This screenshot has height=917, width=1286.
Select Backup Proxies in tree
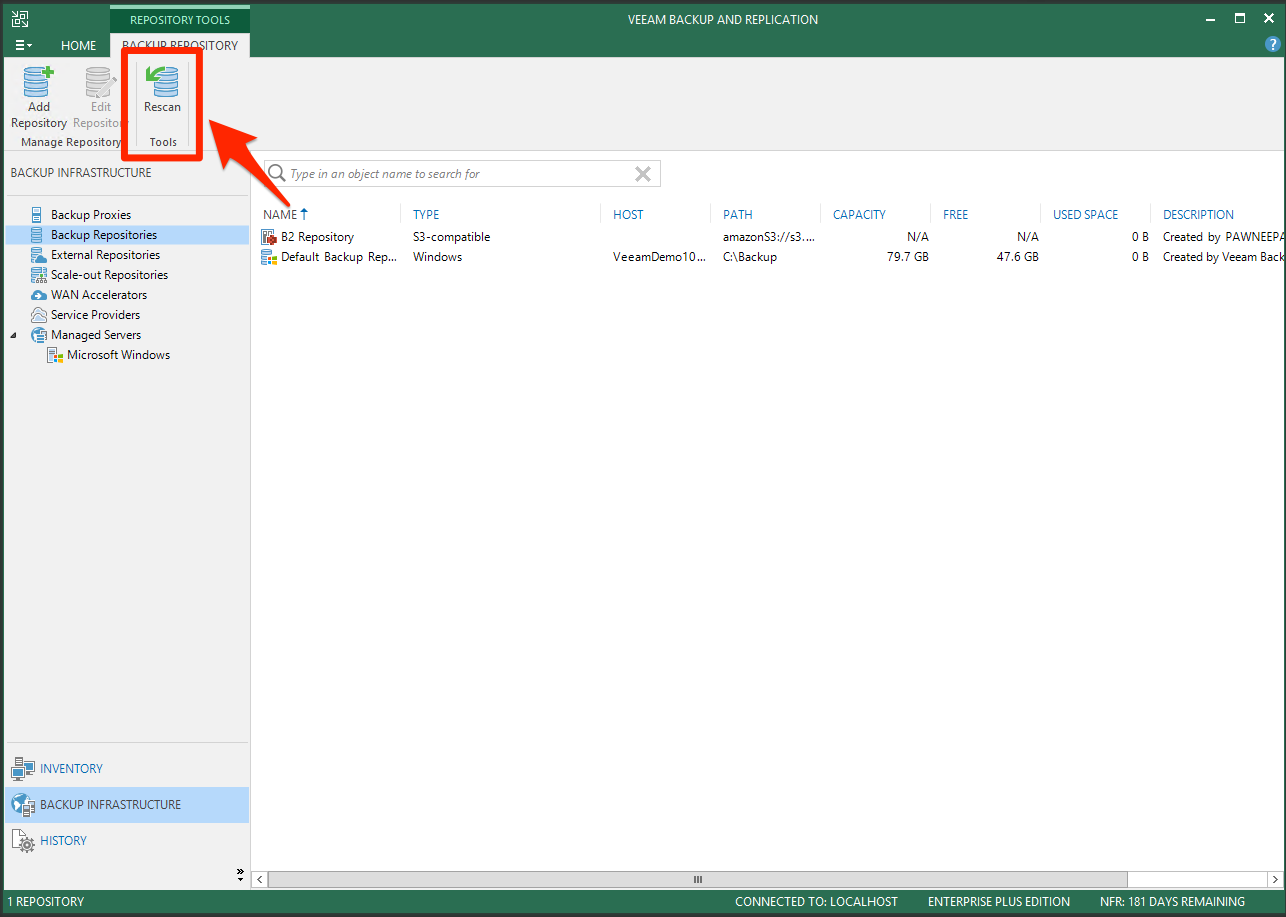tap(91, 215)
